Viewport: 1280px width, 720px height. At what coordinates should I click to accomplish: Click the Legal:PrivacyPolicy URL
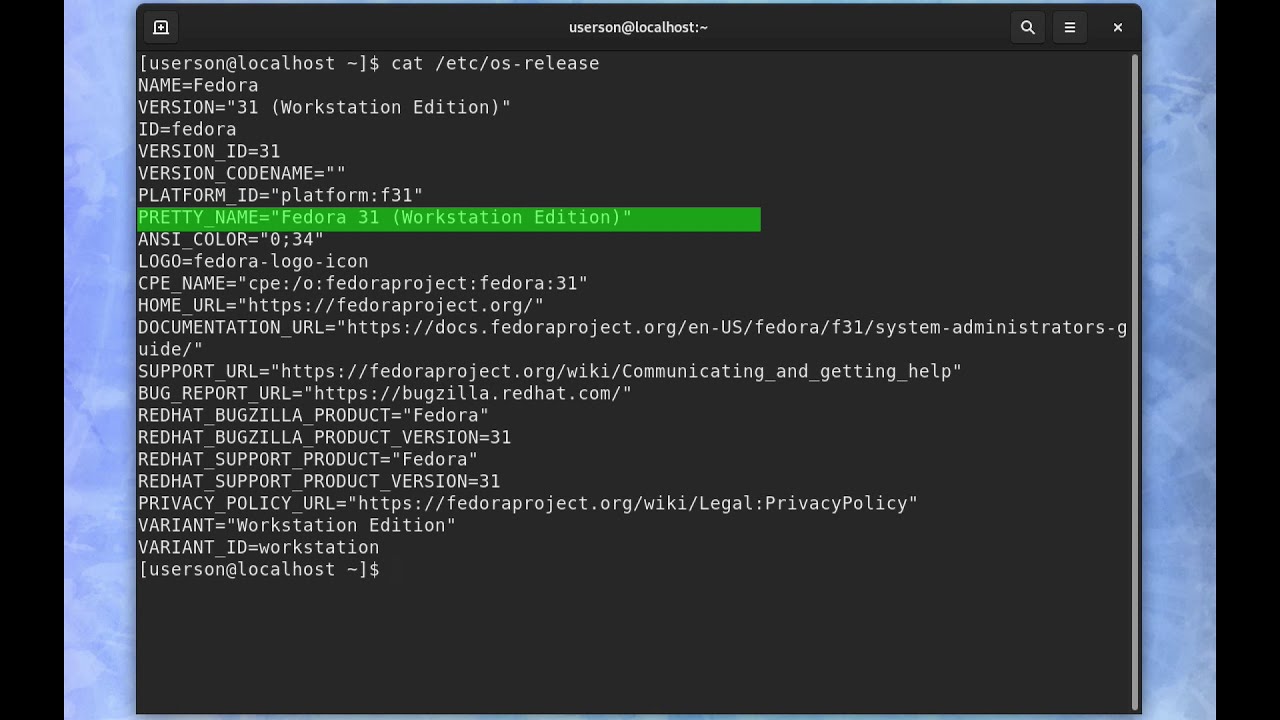(632, 504)
